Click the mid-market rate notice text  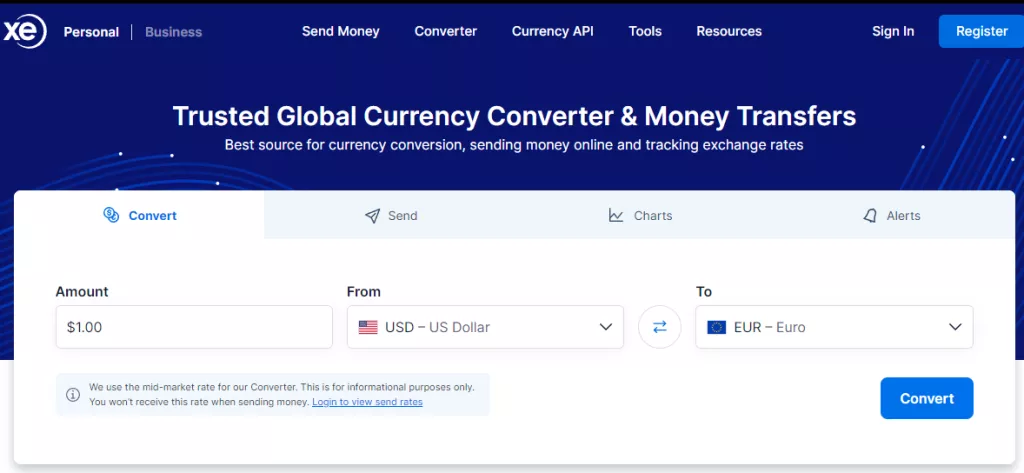281,395
